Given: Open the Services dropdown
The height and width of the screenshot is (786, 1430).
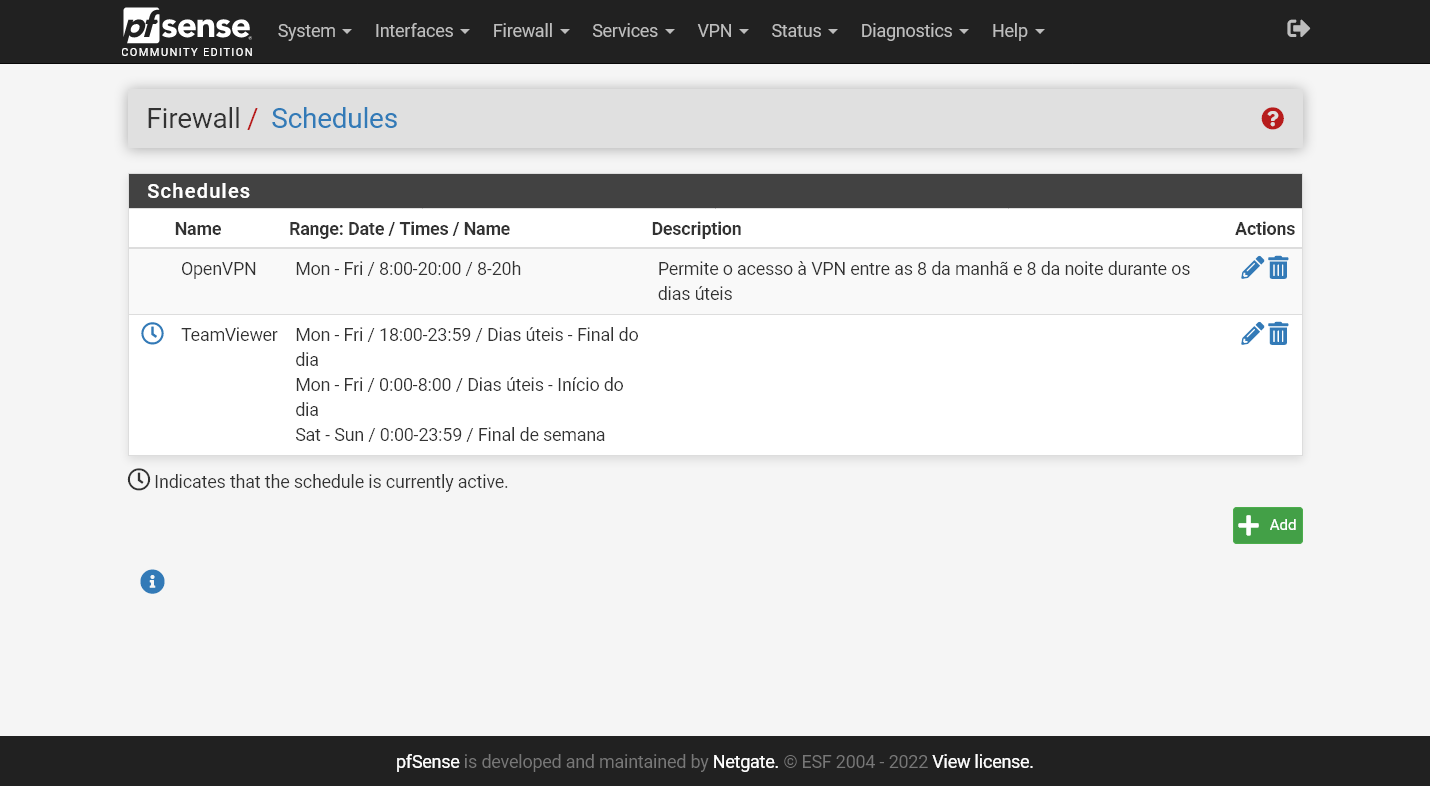Looking at the screenshot, I should 632,31.
